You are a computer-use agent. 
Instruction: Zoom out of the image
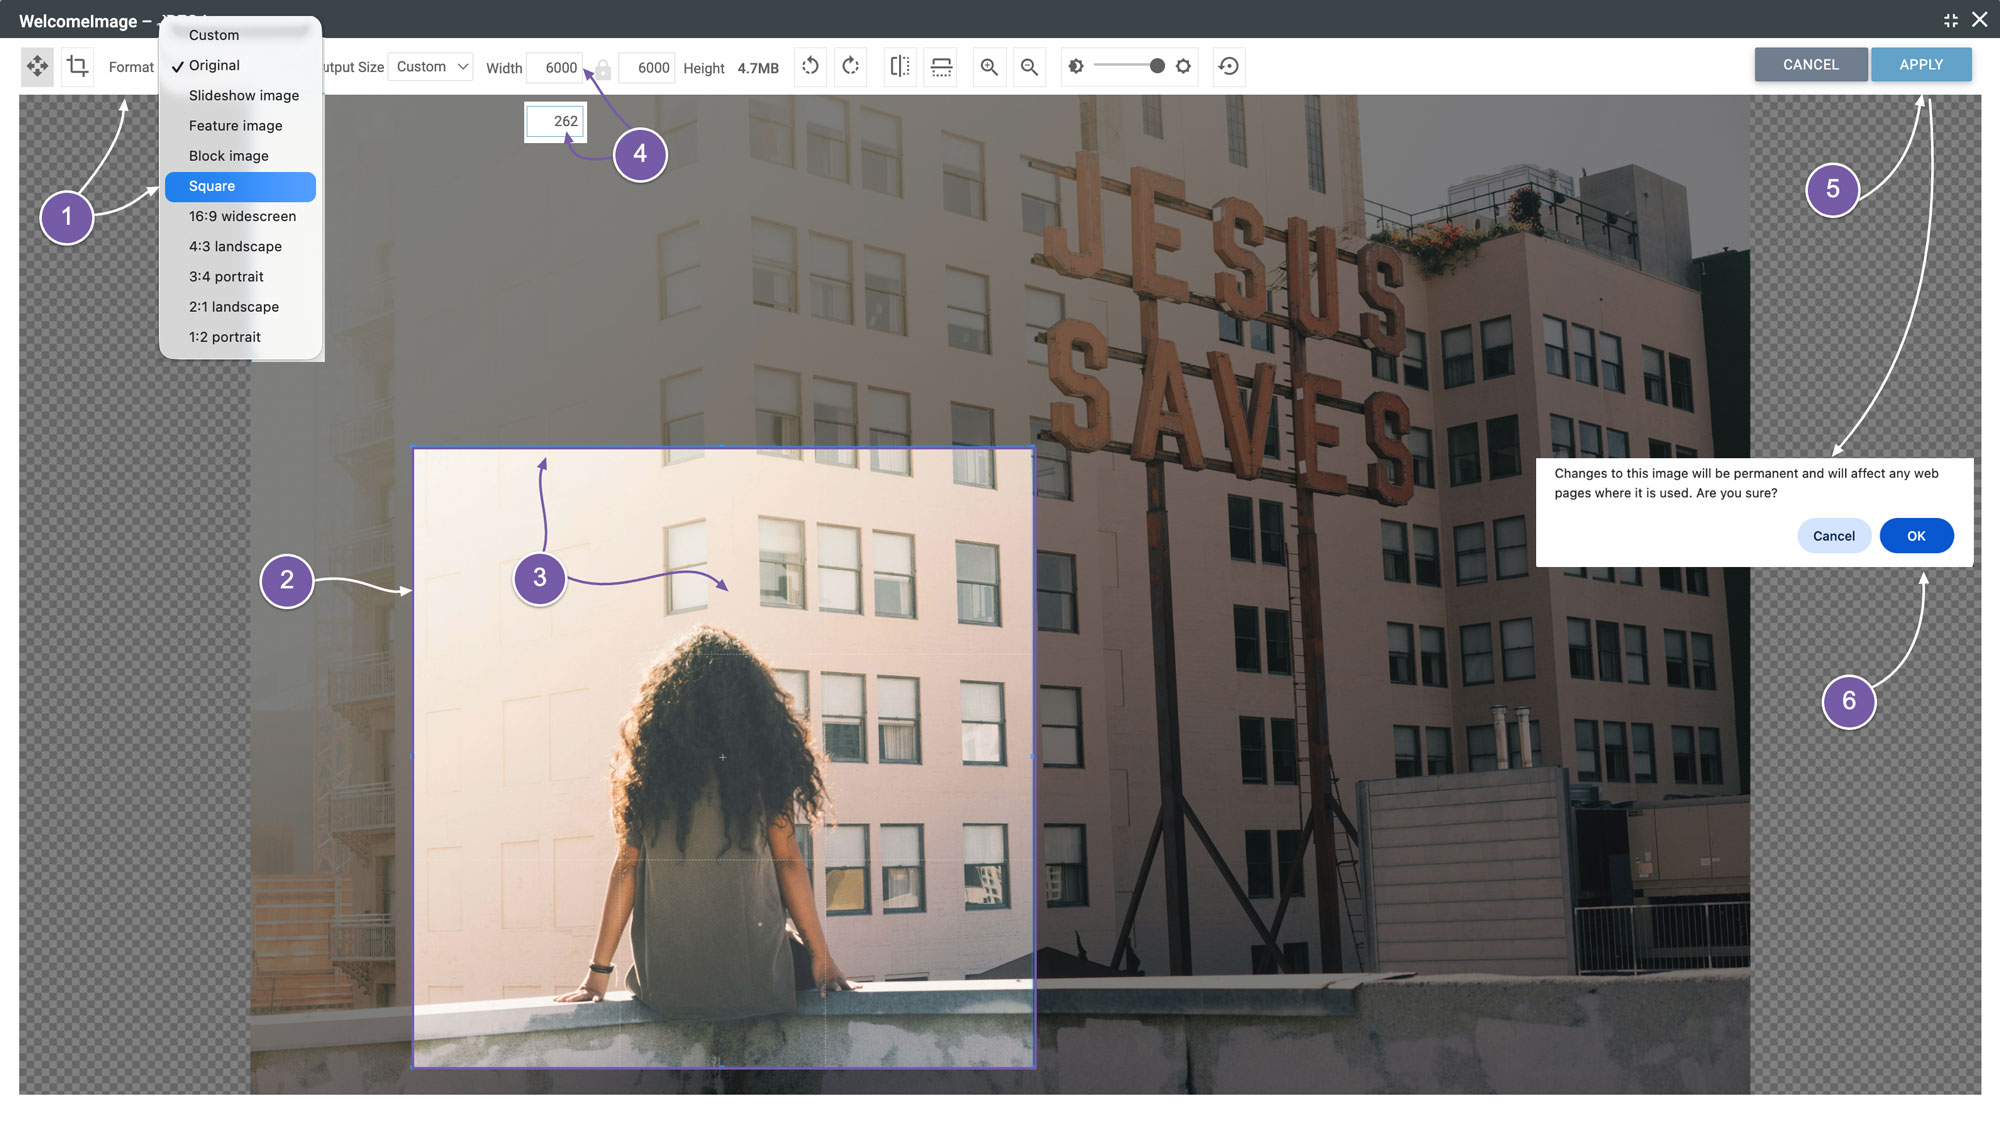coord(1029,67)
